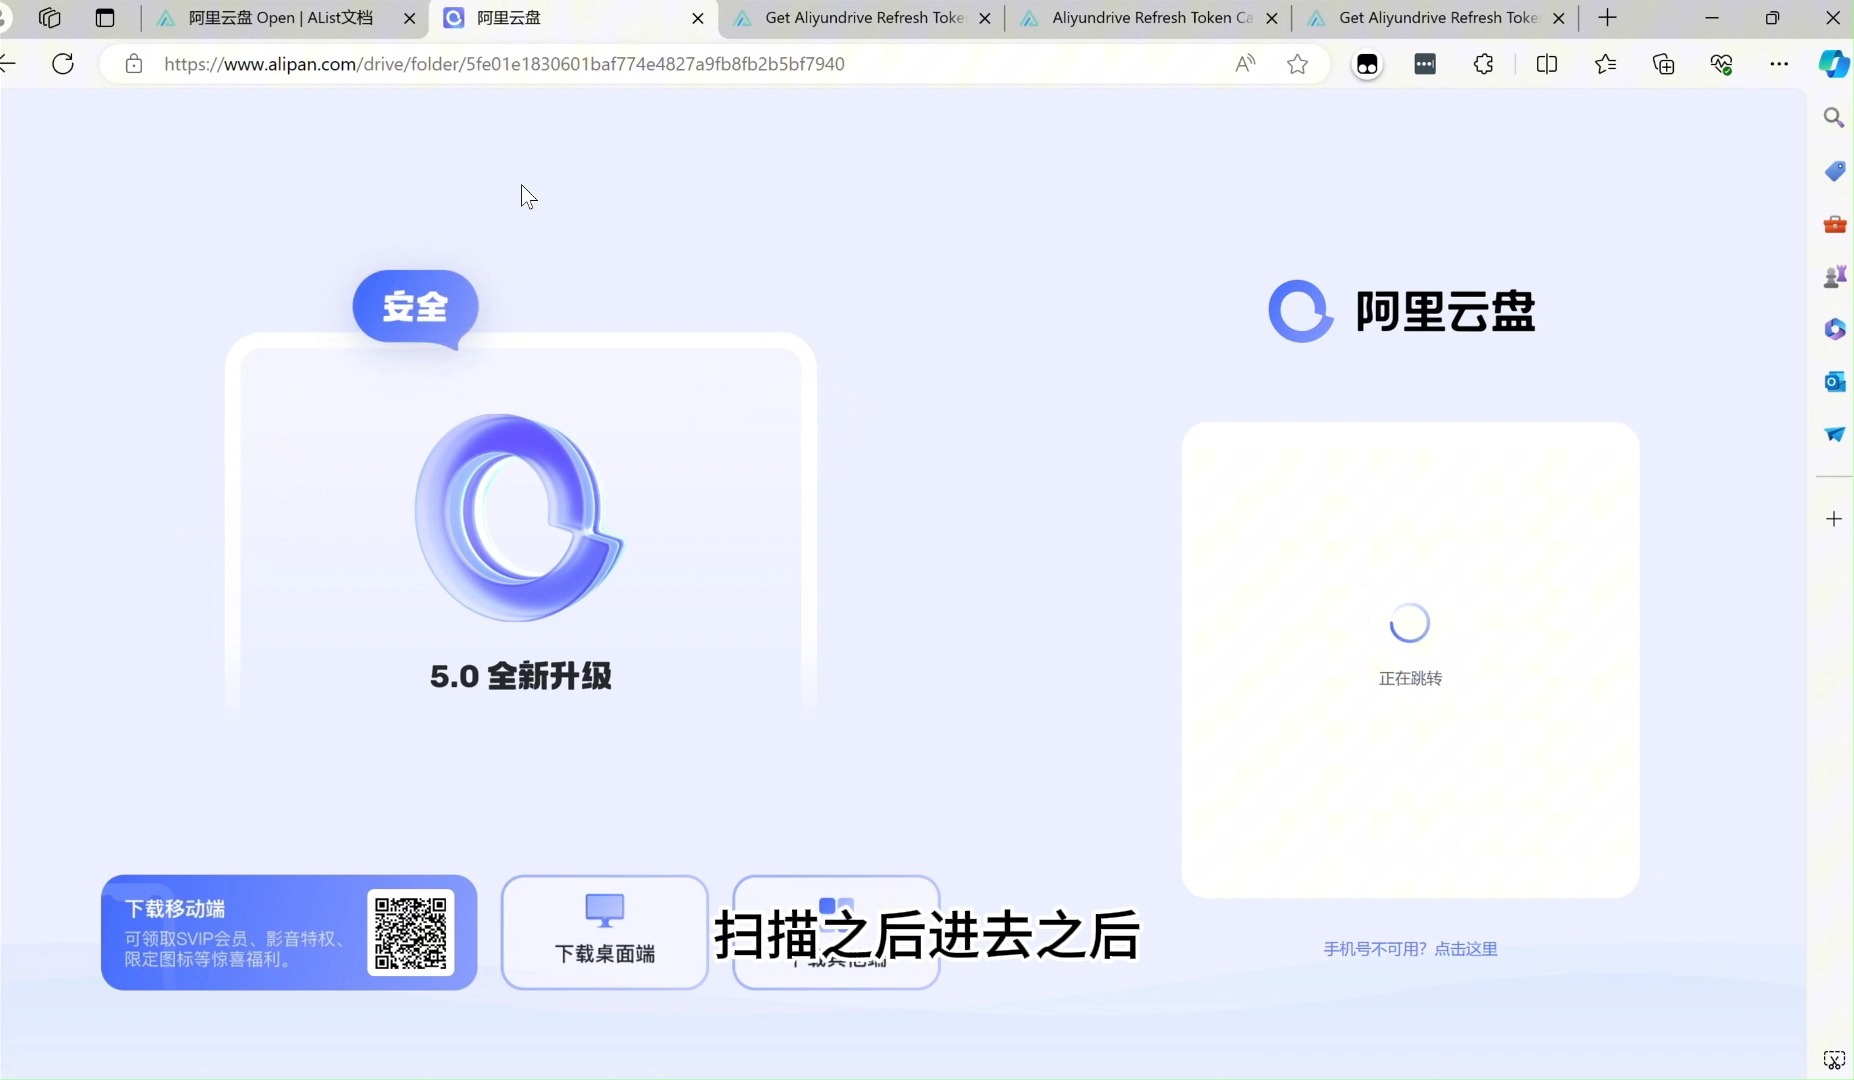The height and width of the screenshot is (1080, 1854).
Task: Open the dark password manager extension icon
Action: (x=1425, y=64)
